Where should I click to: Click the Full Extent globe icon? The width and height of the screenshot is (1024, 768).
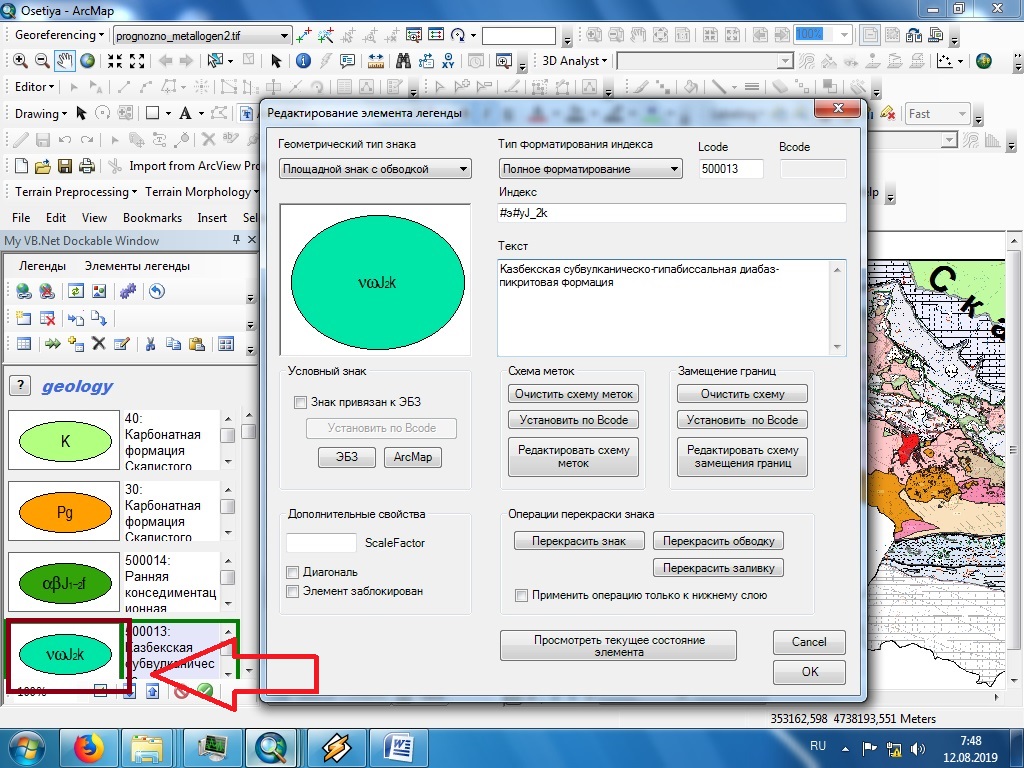[x=87, y=60]
